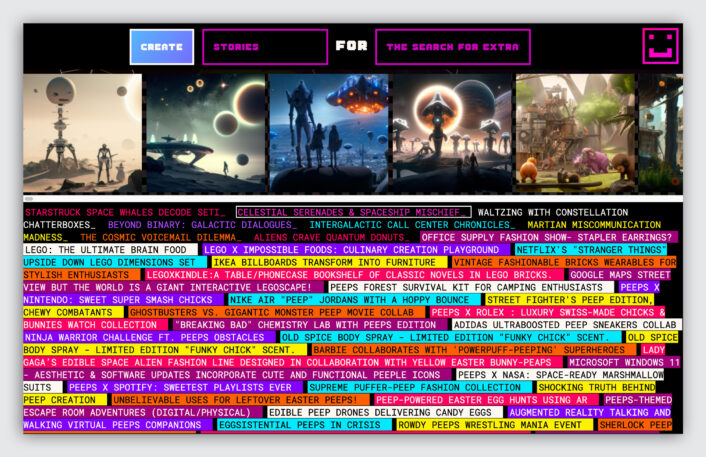Click 'The Search for Extra' topic field
Screen dimensions: 706x457
click(x=453, y=47)
